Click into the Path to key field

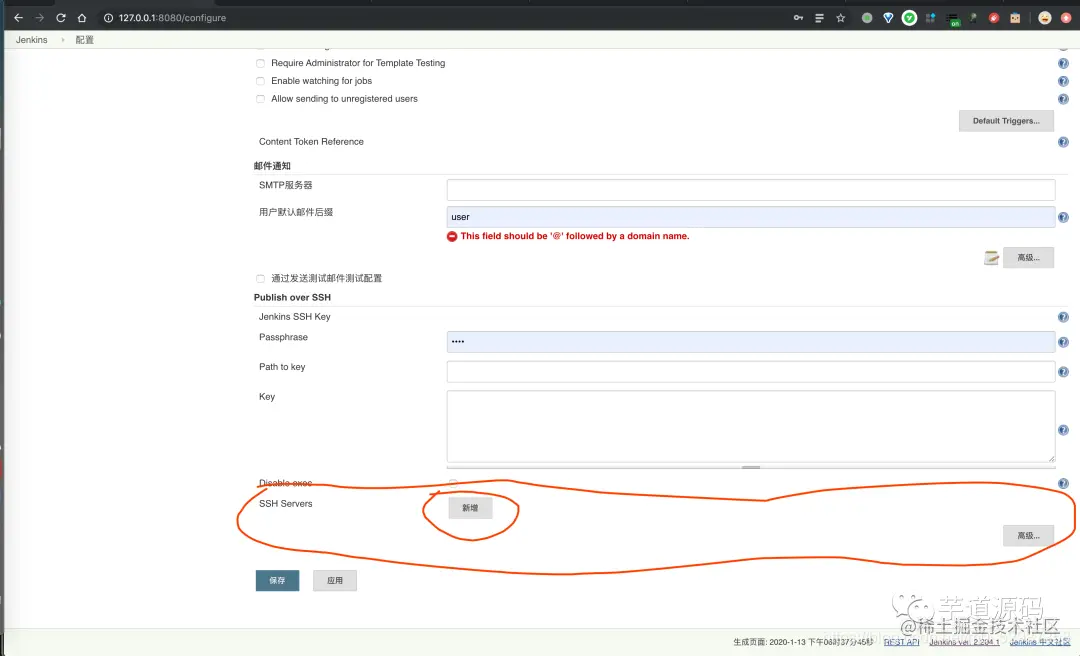point(751,372)
